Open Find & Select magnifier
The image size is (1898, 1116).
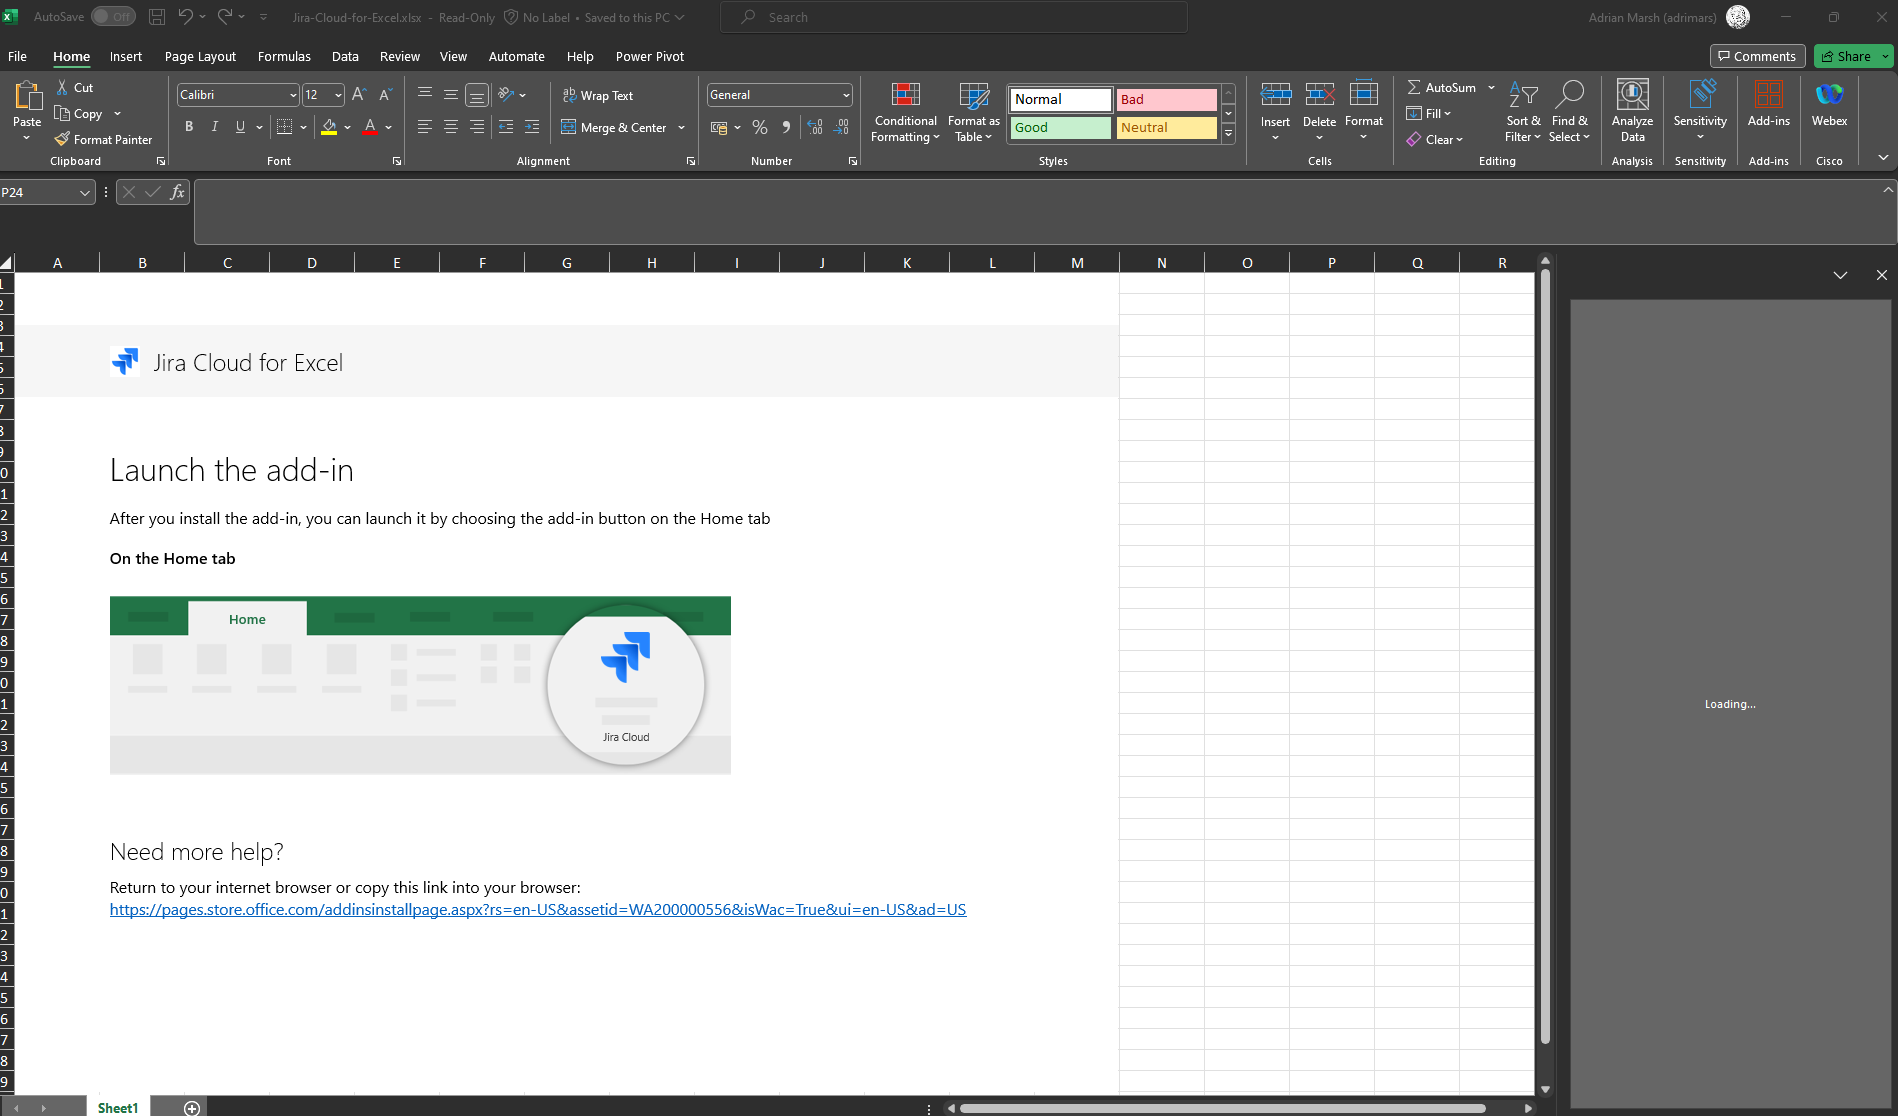(x=1570, y=94)
